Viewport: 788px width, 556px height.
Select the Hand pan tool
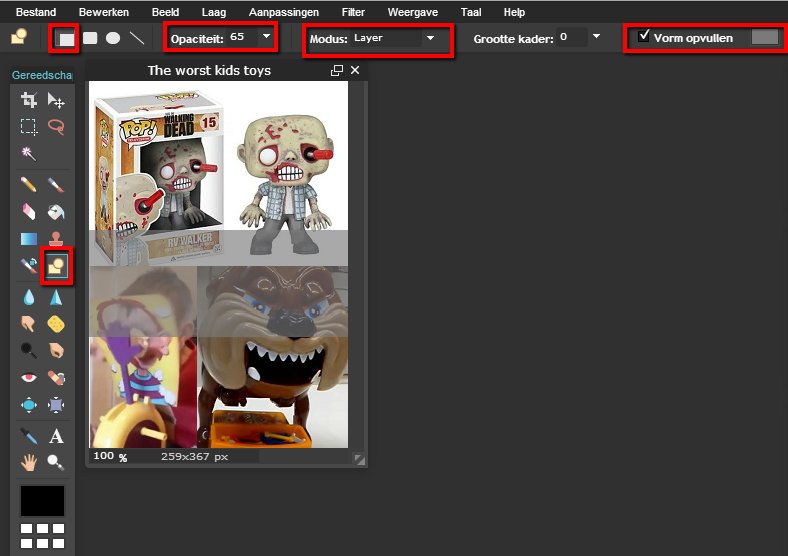coord(29,462)
